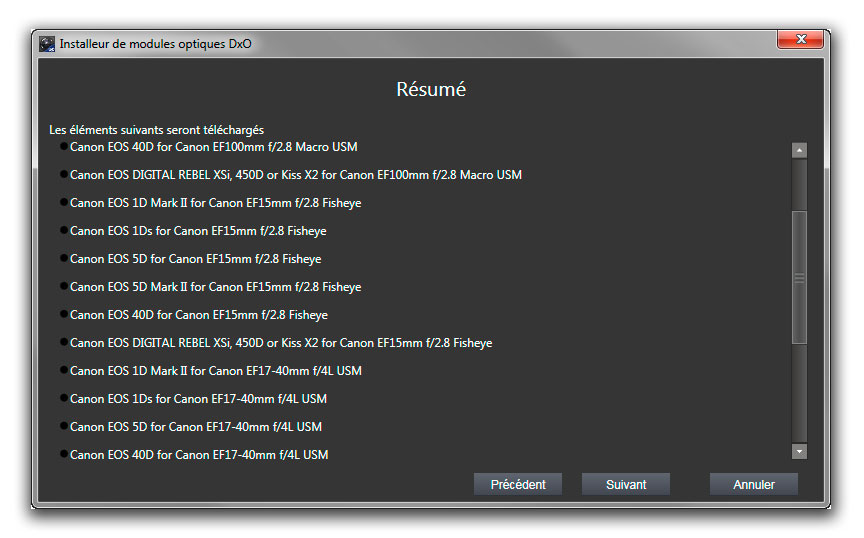This screenshot has width=864, height=538.
Task: Click the scrollbar track below the thumb
Action: click(x=799, y=394)
